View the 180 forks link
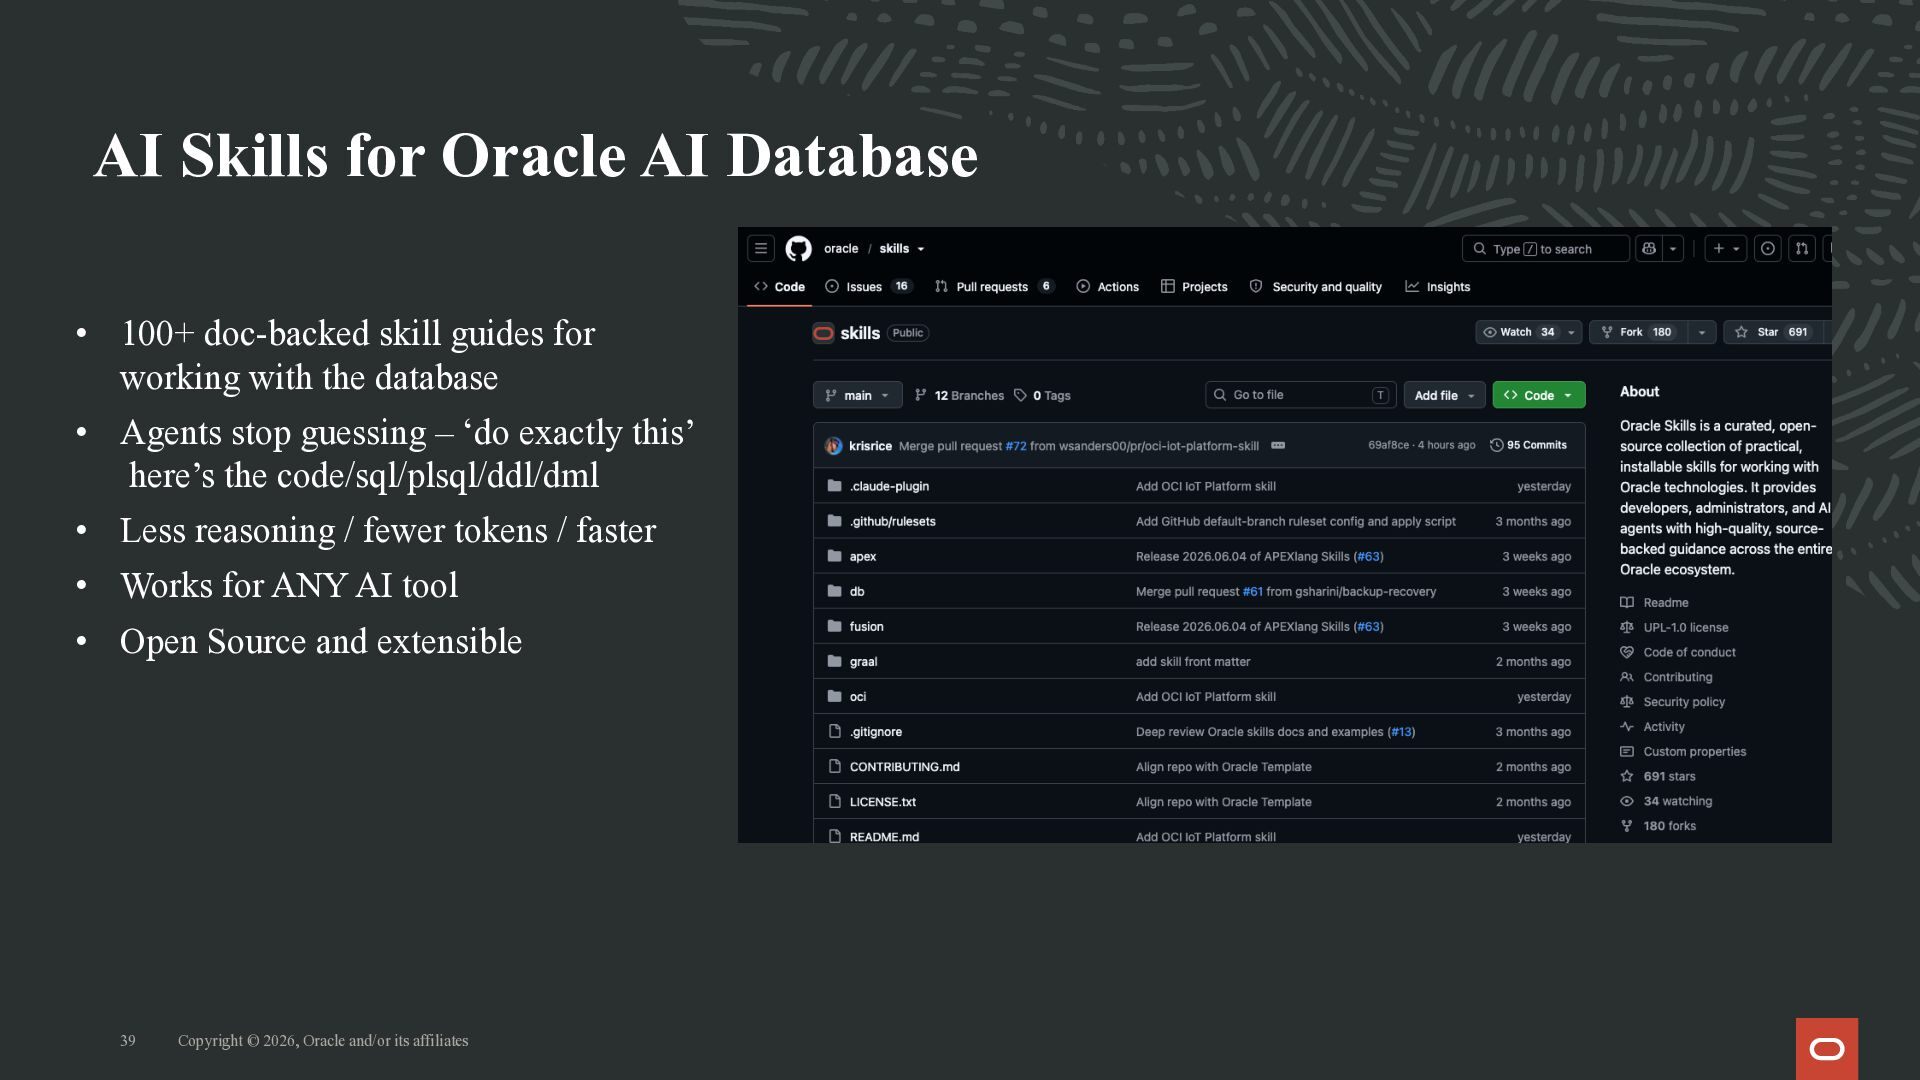The width and height of the screenshot is (1920, 1080). (x=1669, y=826)
